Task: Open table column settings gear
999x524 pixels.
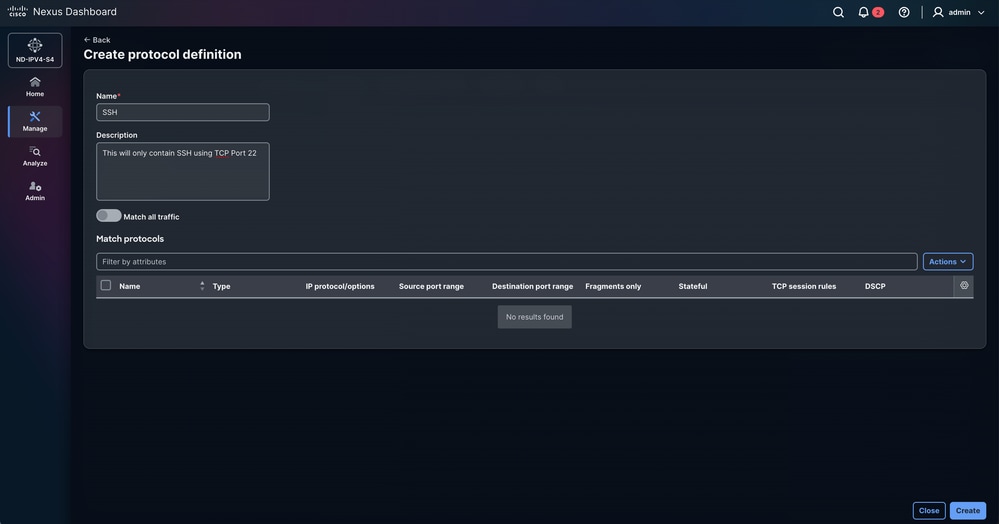Action: [x=964, y=286]
